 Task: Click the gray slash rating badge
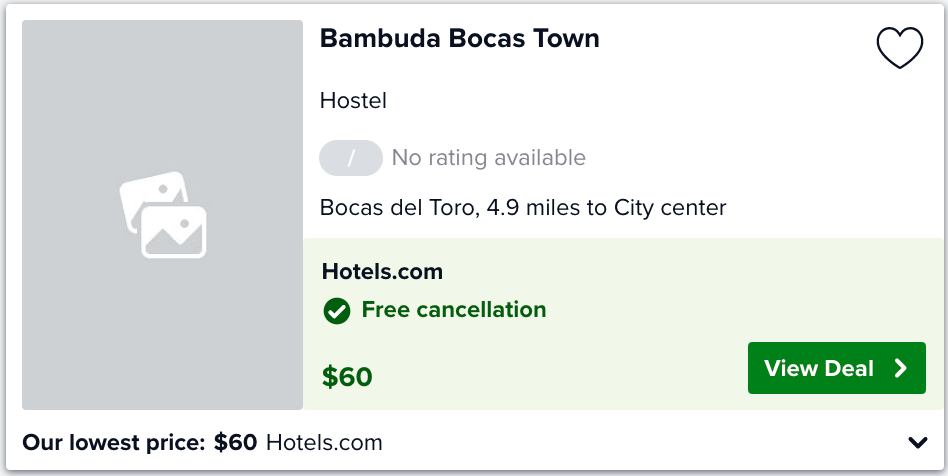pyautogui.click(x=351, y=158)
